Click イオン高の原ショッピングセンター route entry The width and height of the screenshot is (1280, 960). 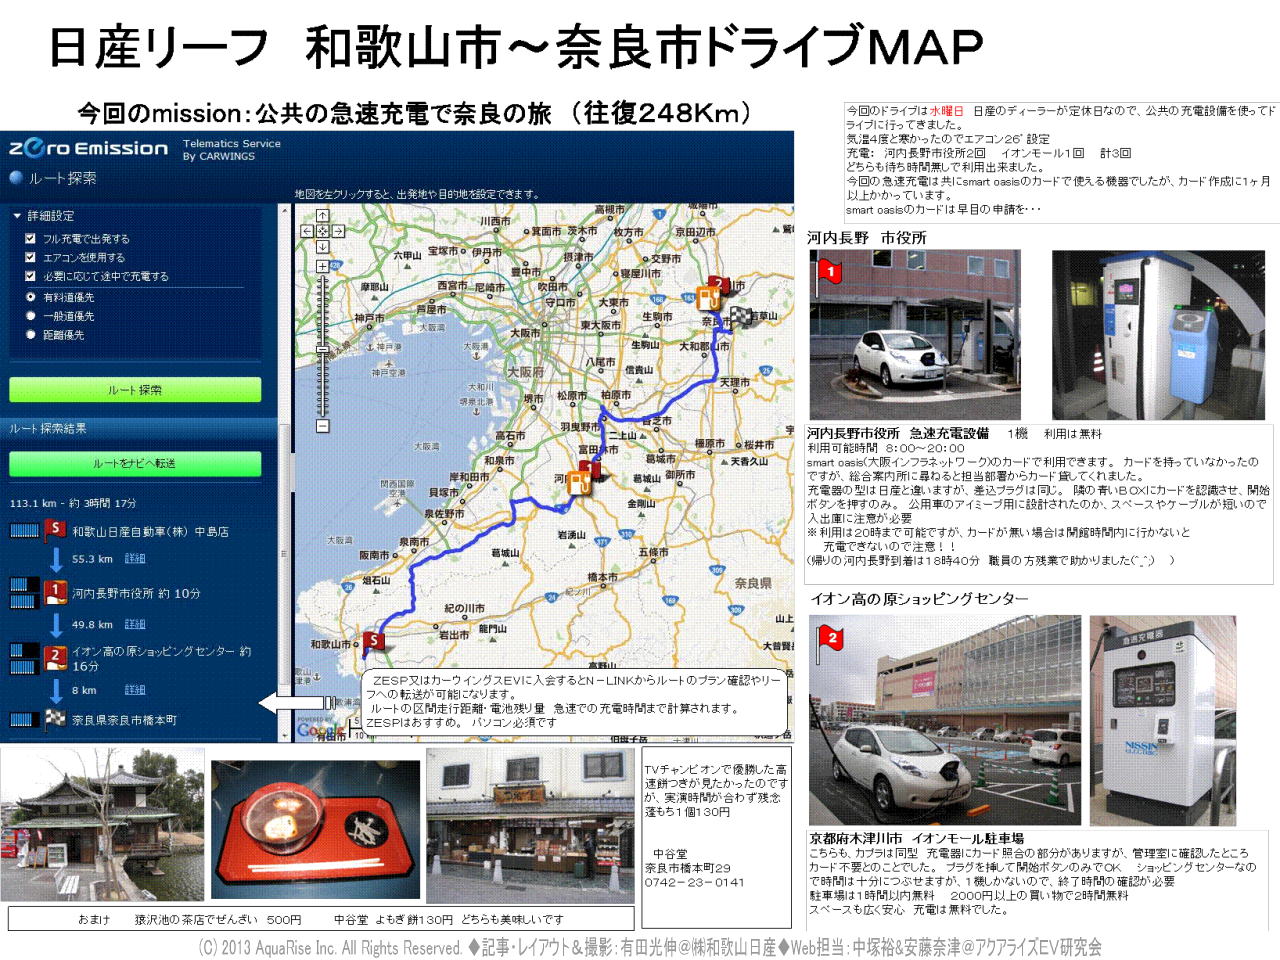(161, 658)
